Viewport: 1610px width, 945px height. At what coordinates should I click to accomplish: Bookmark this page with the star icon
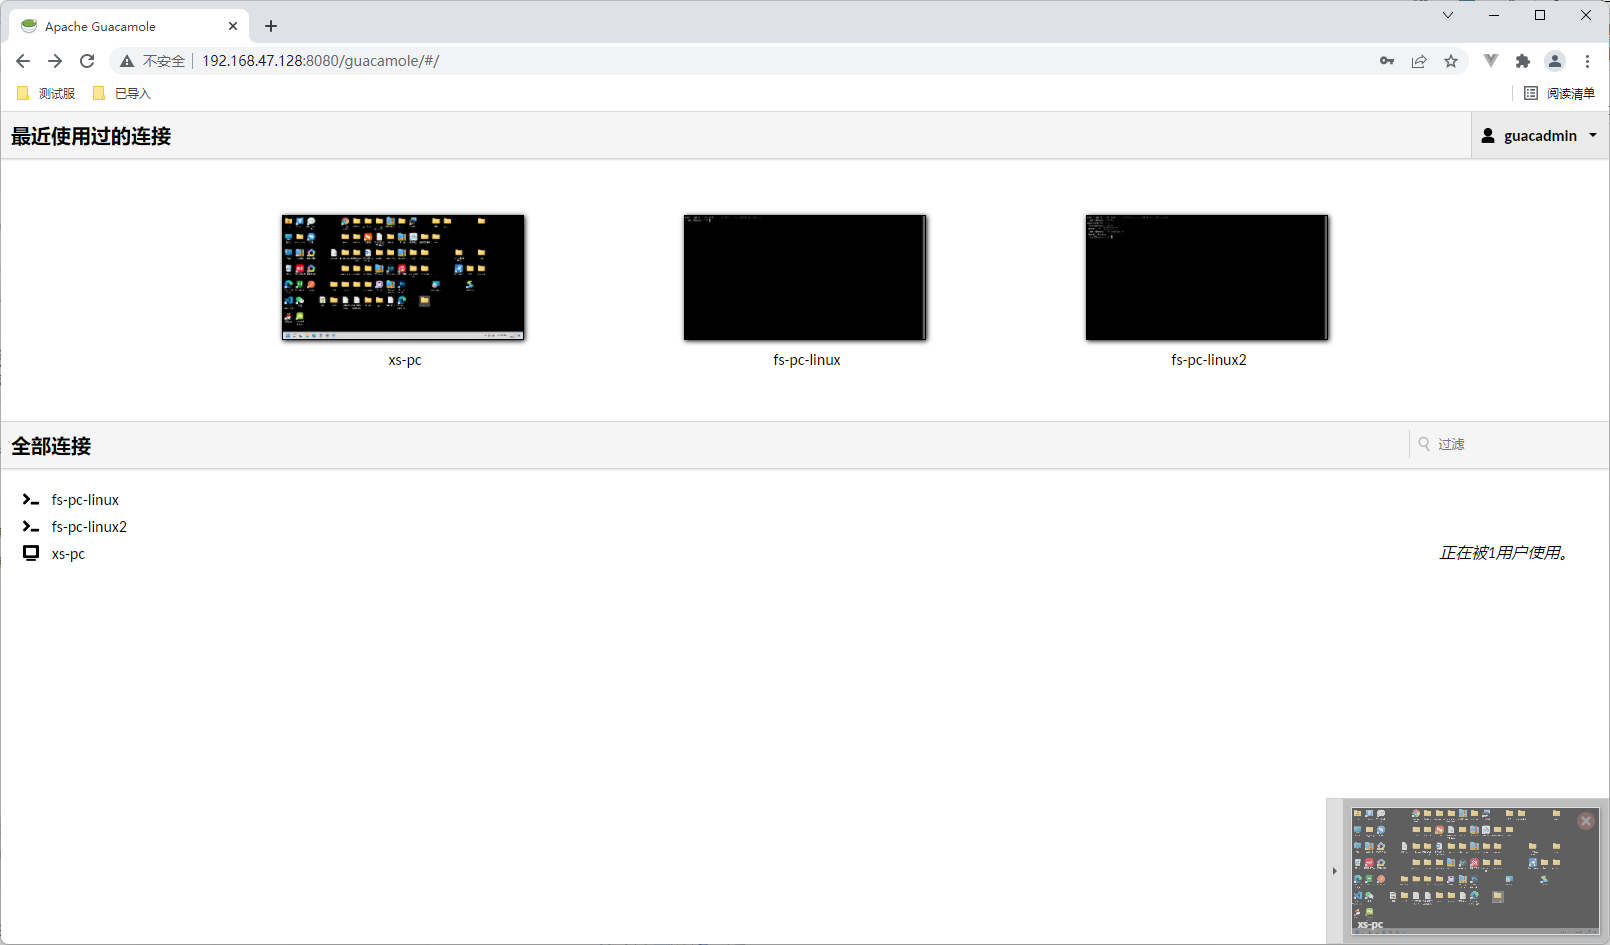pos(1451,61)
